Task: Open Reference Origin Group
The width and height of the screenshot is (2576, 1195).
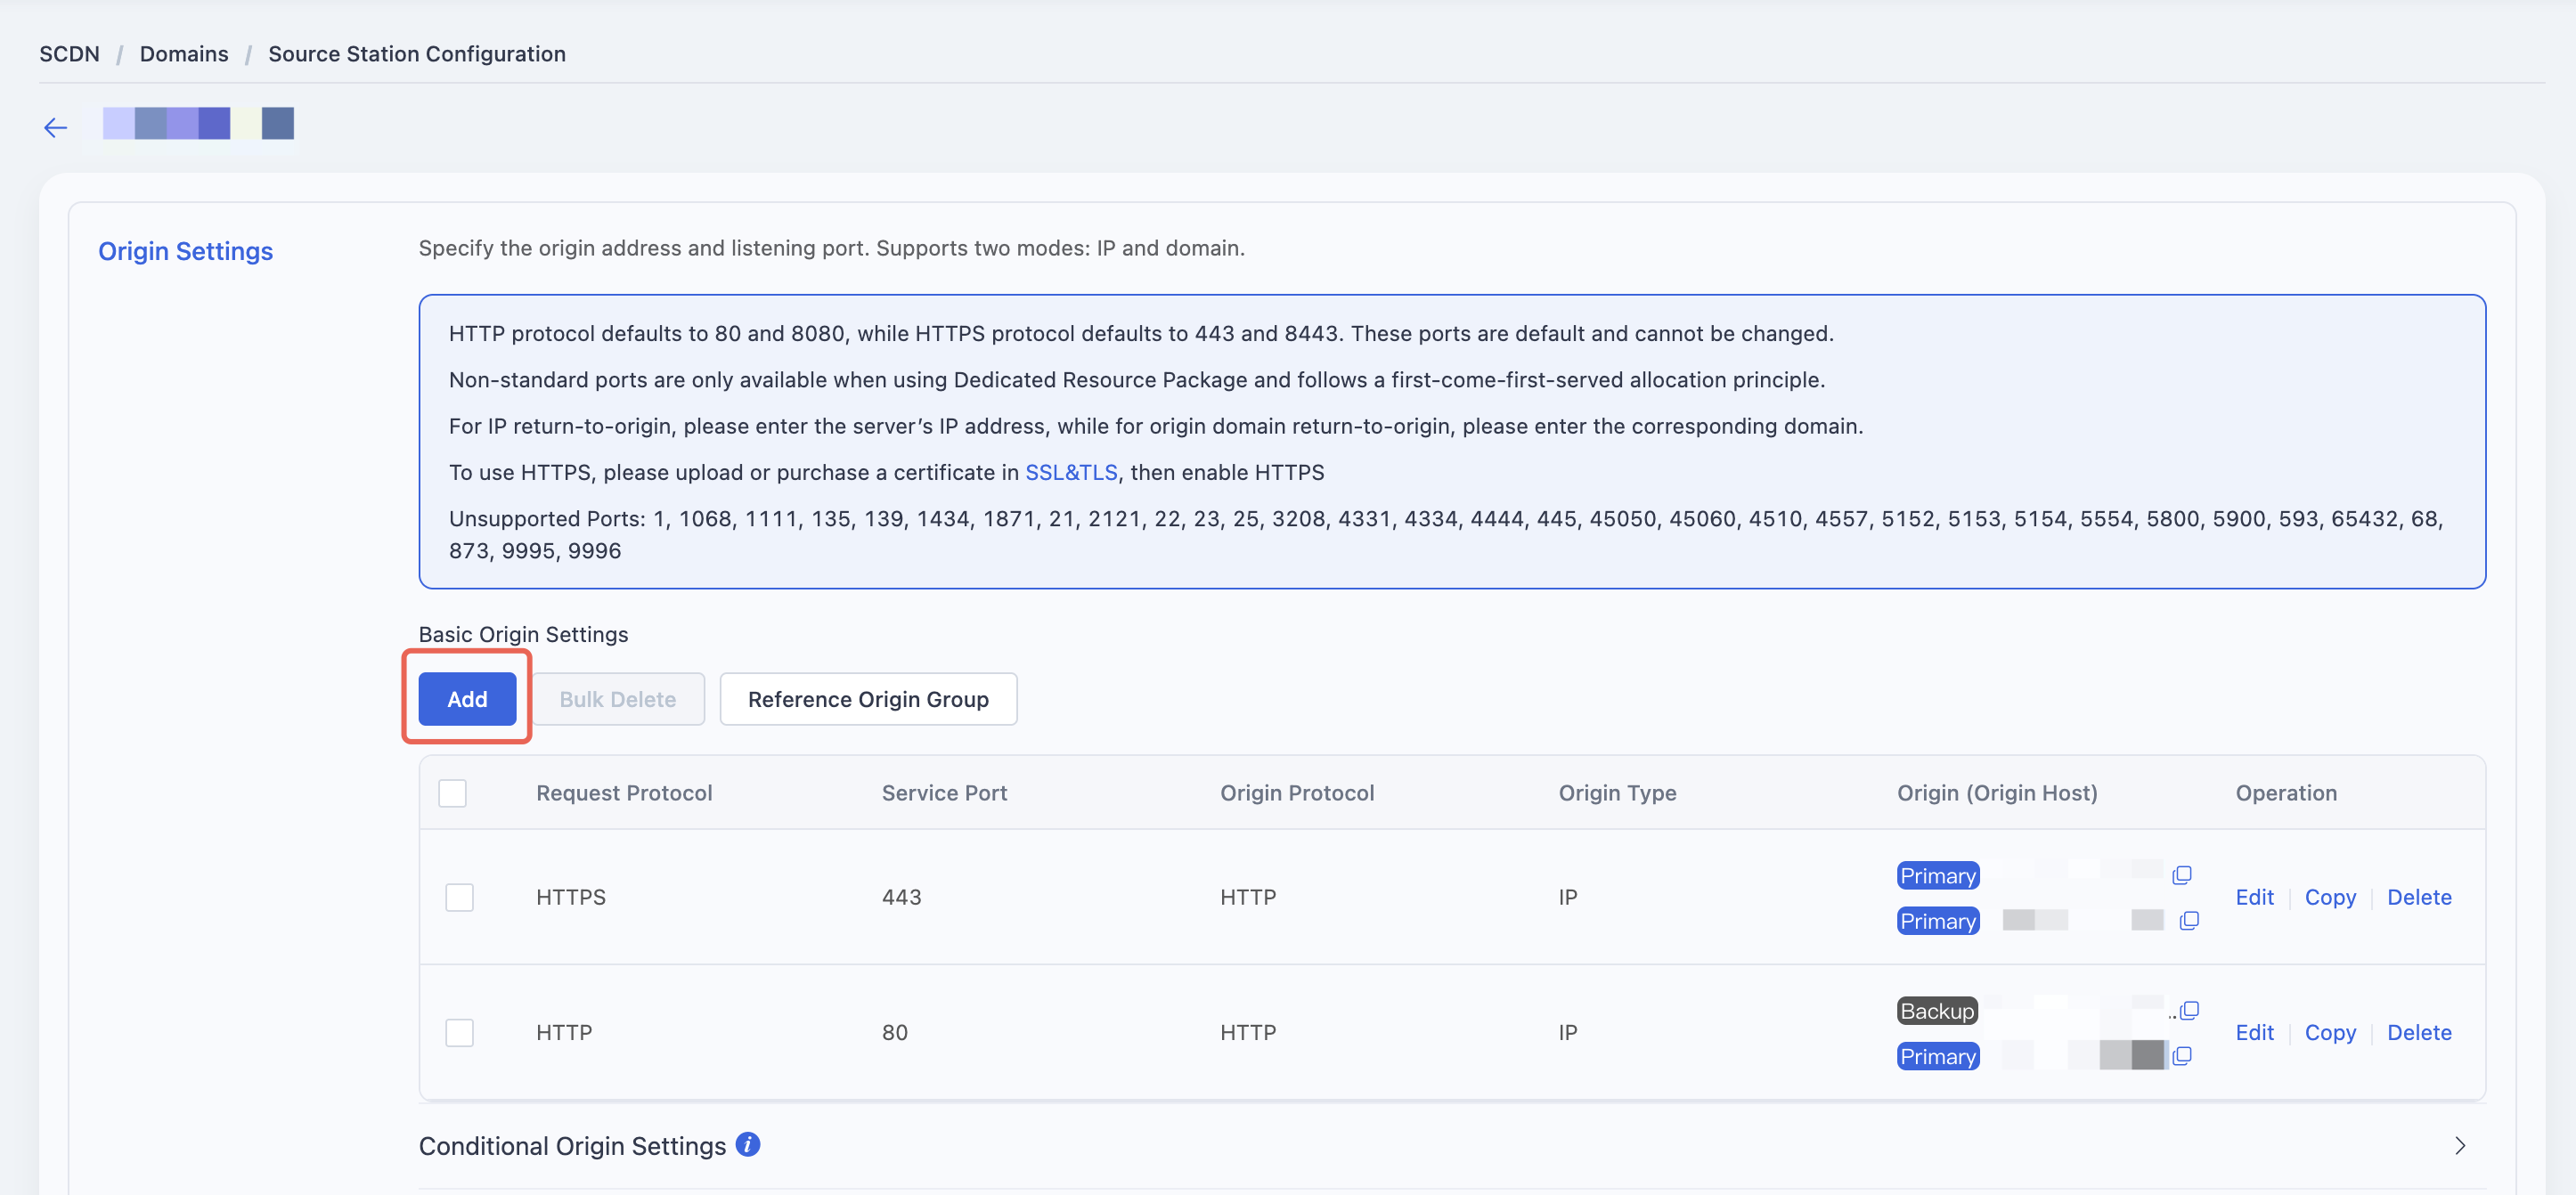Action: (868, 699)
